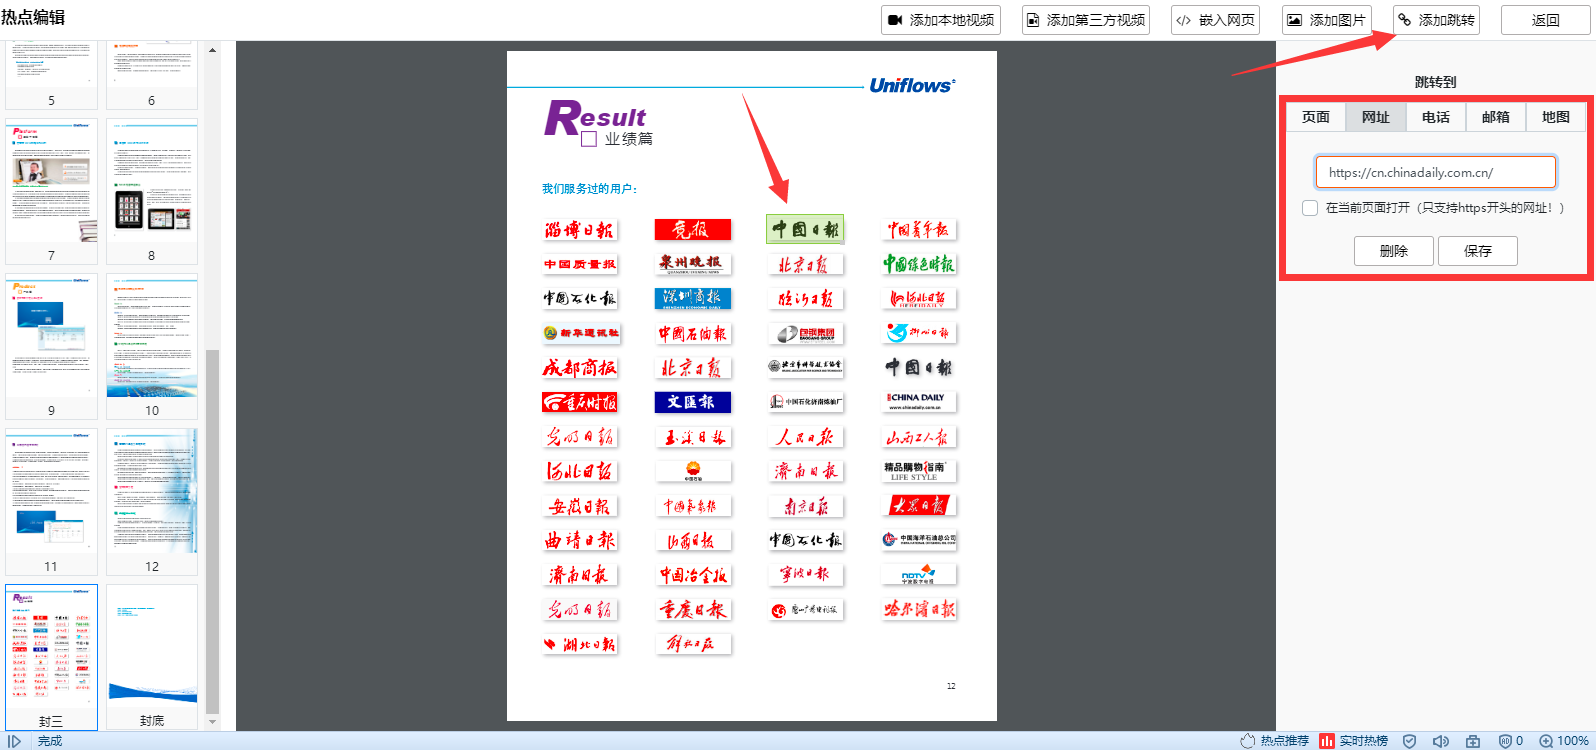Click the 热点推荐 flame icon
1596x750 pixels.
(x=1248, y=741)
